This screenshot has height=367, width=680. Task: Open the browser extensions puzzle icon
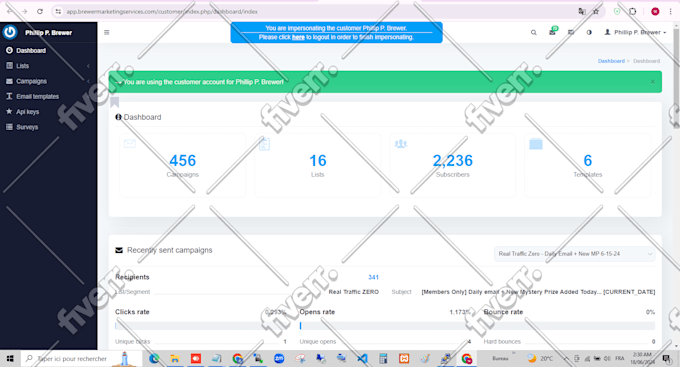click(633, 12)
